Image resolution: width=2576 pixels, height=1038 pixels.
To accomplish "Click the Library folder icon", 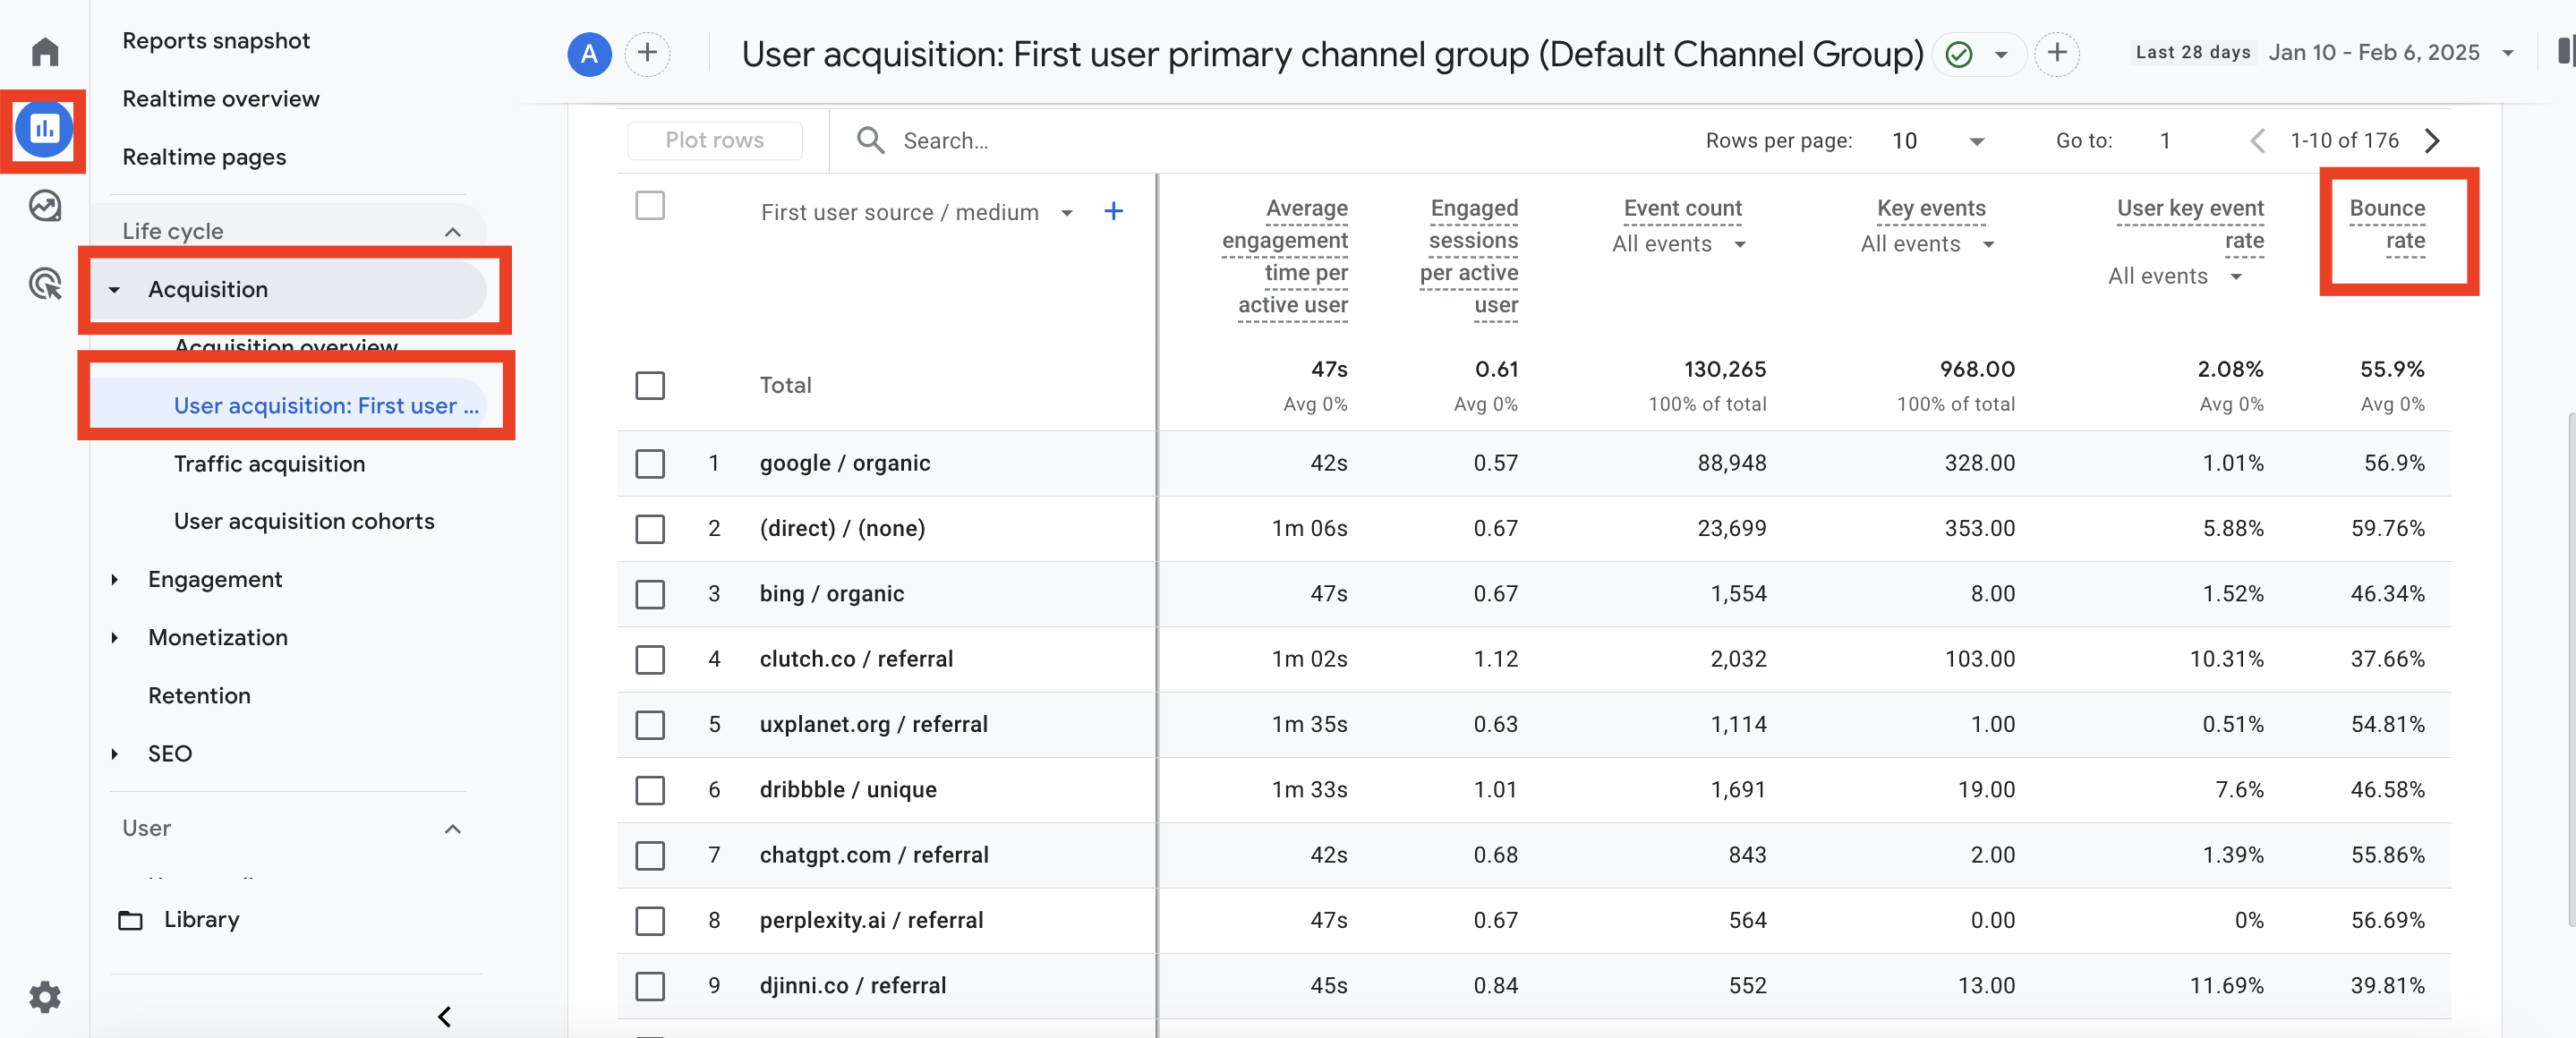I will point(131,919).
